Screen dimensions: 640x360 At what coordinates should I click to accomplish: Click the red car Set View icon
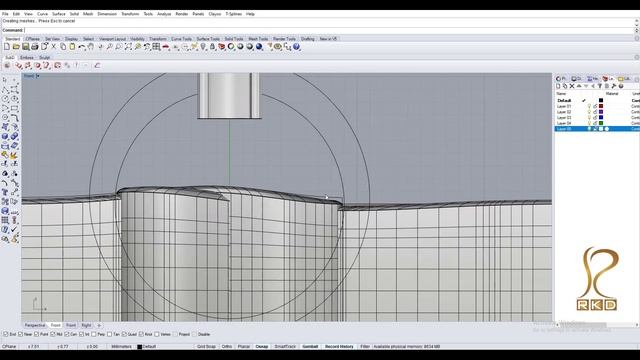coord(165,47)
